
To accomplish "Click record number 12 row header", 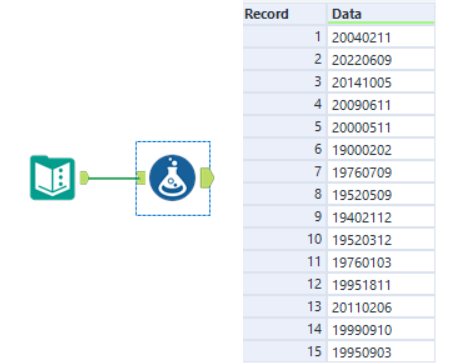I will [284, 284].
